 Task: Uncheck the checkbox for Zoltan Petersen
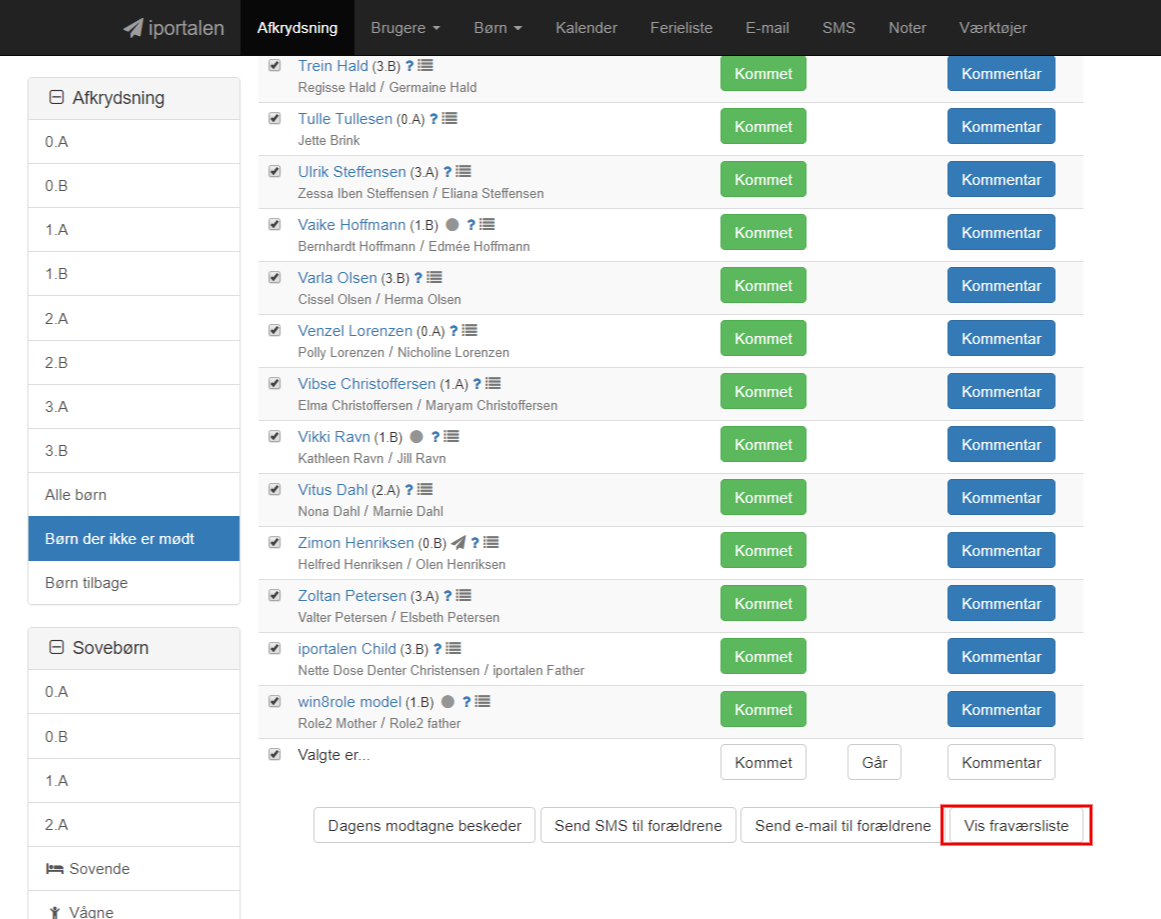click(x=275, y=595)
